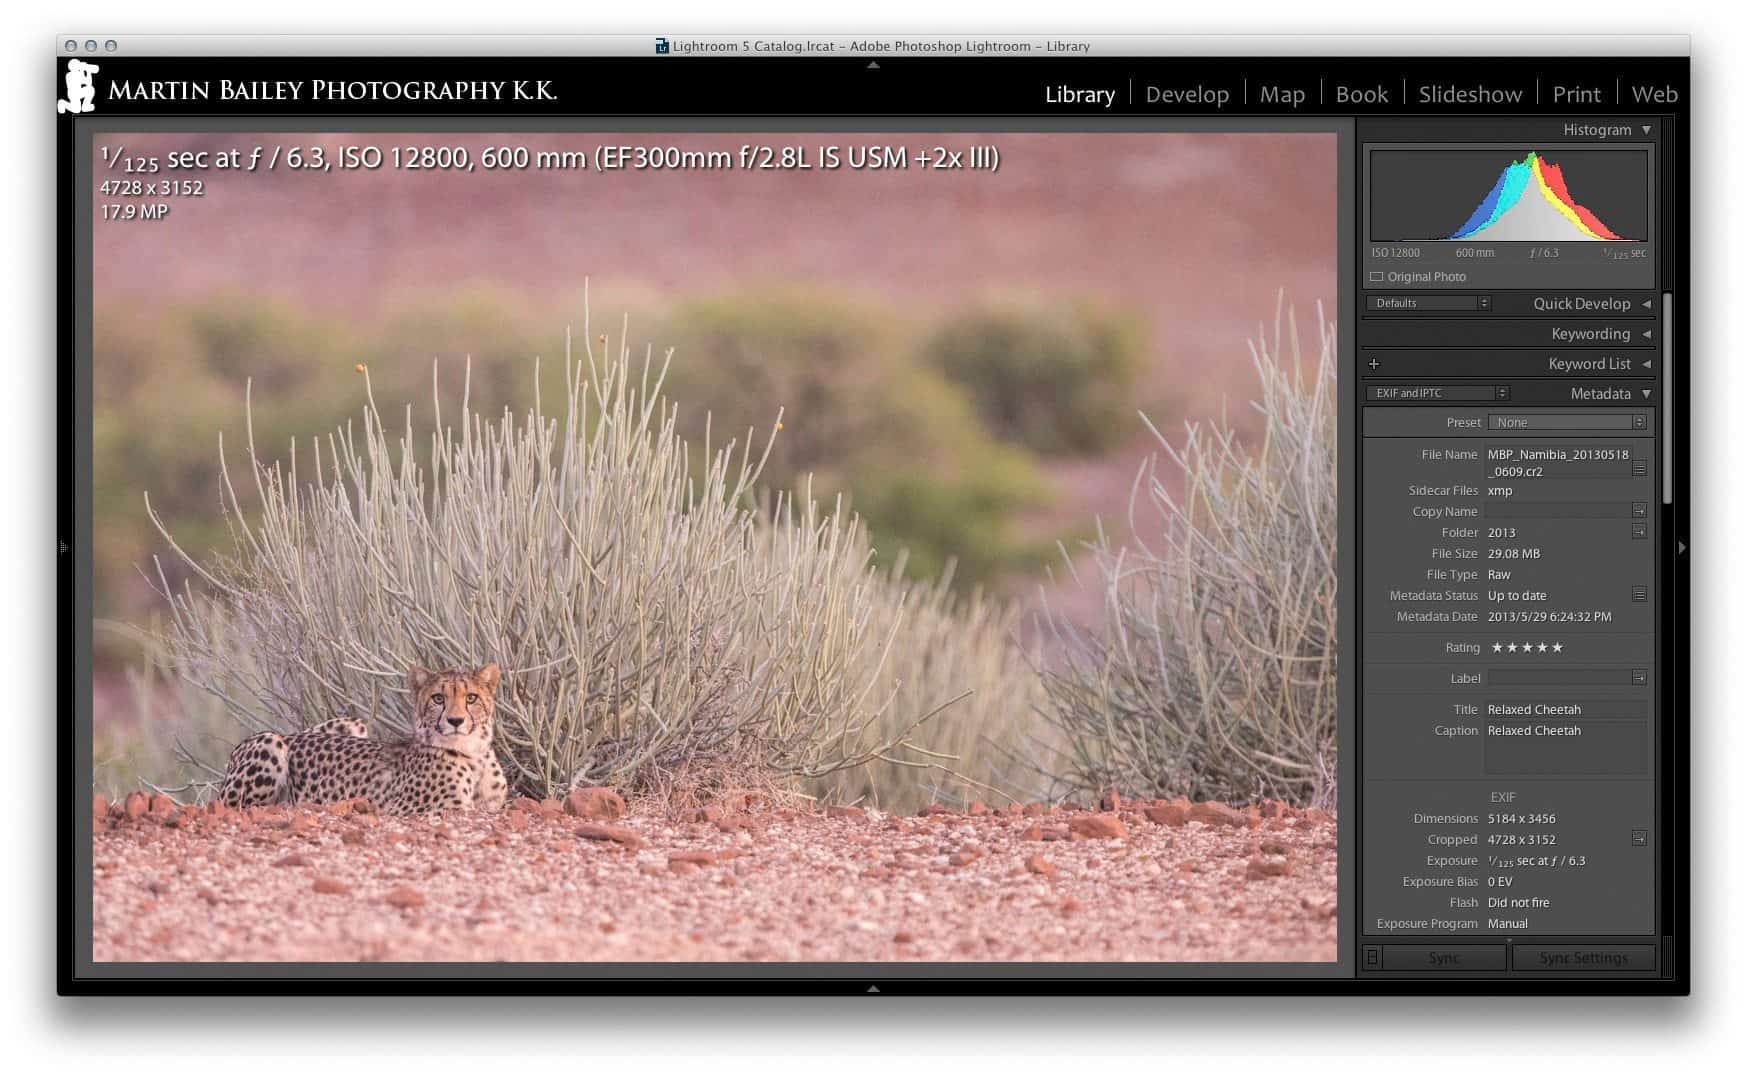The width and height of the screenshot is (1747, 1075).
Task: Open the EXIF and IPTC metadata view dropdown
Action: [1436, 393]
